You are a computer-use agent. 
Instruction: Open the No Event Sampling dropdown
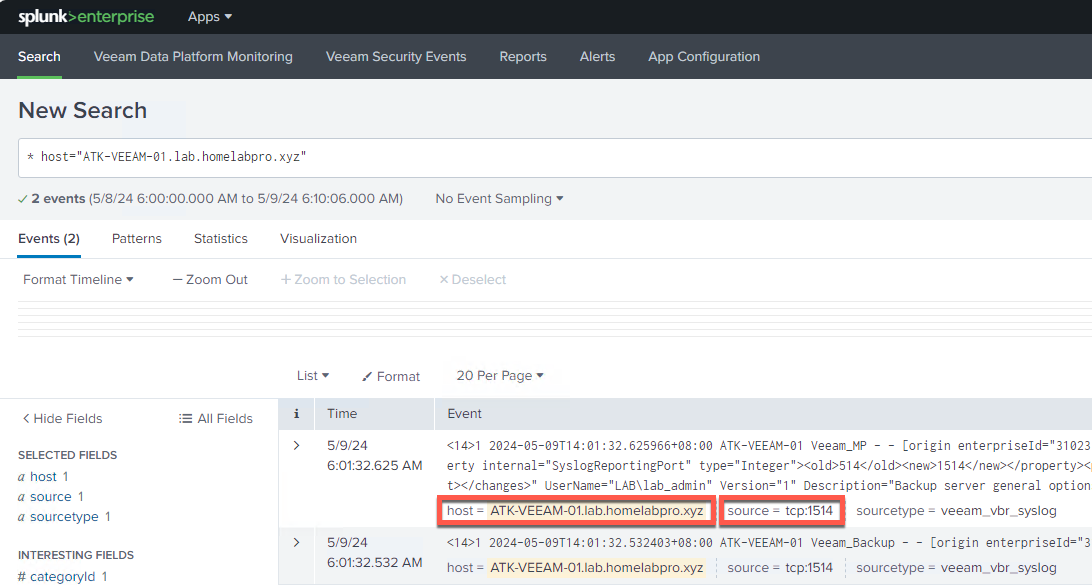tap(499, 199)
